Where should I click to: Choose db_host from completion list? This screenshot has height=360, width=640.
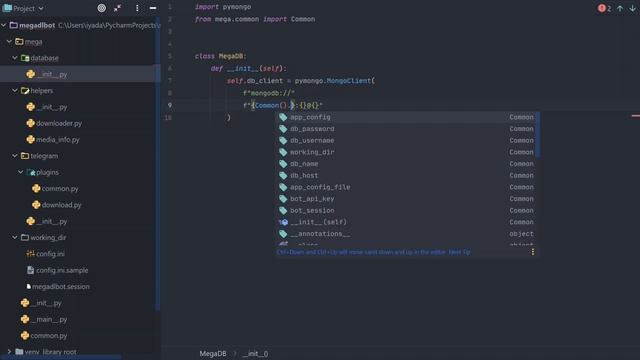pyautogui.click(x=406, y=176)
